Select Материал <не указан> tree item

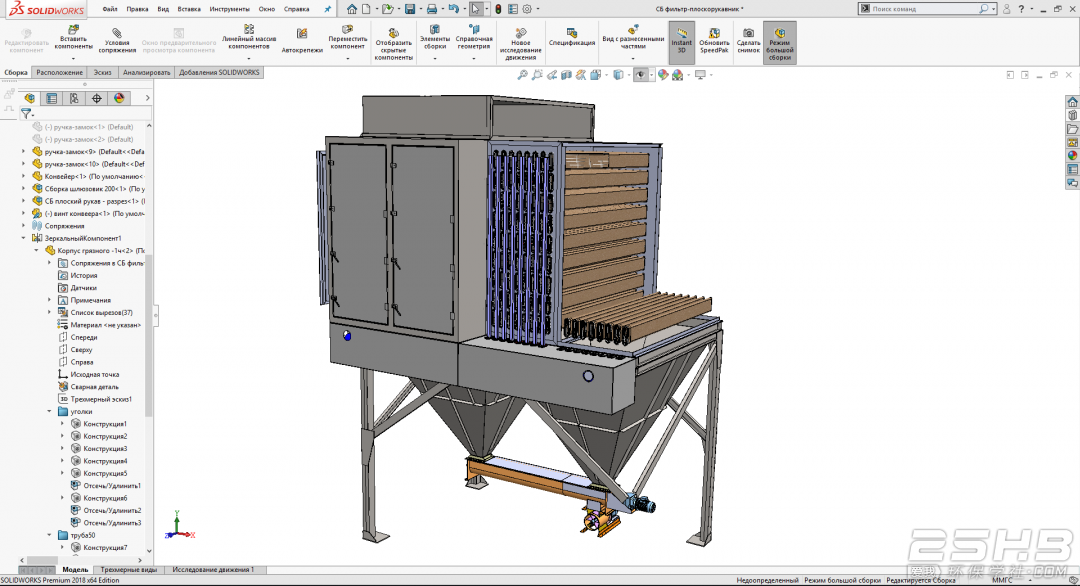(99, 325)
